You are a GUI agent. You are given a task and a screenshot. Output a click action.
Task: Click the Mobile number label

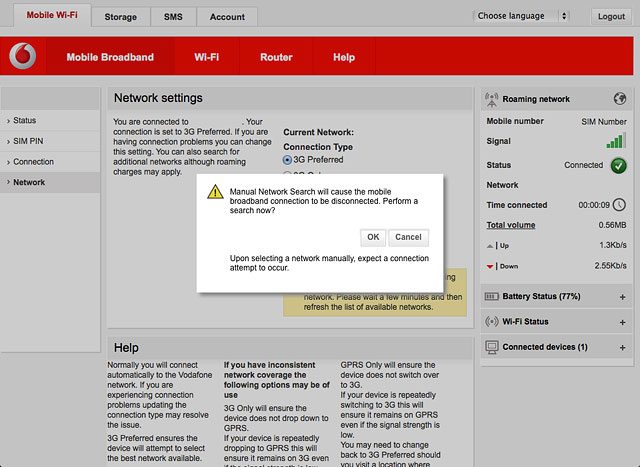point(515,121)
